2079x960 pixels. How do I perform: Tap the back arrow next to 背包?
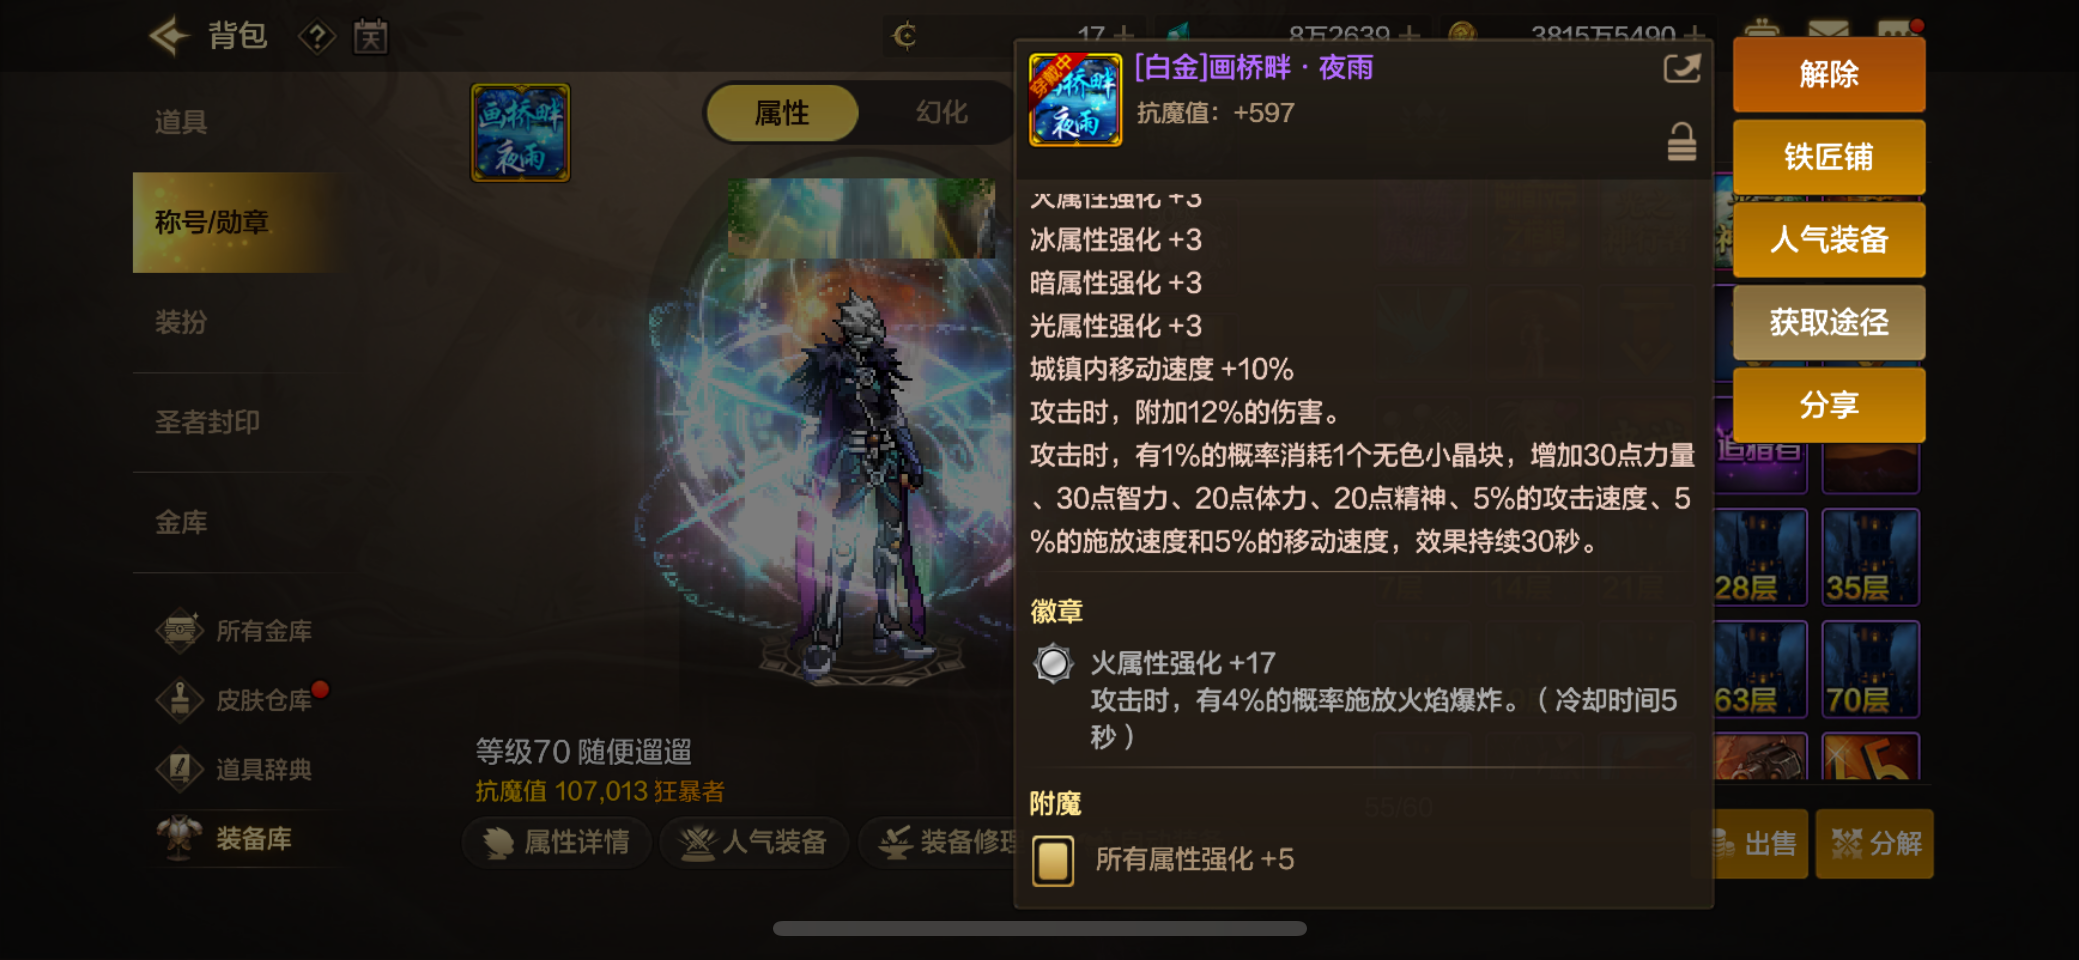click(x=169, y=36)
